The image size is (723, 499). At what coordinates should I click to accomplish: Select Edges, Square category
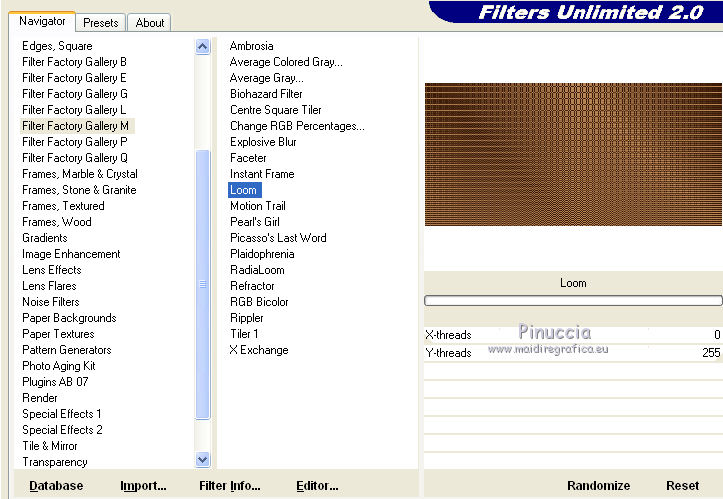(57, 46)
